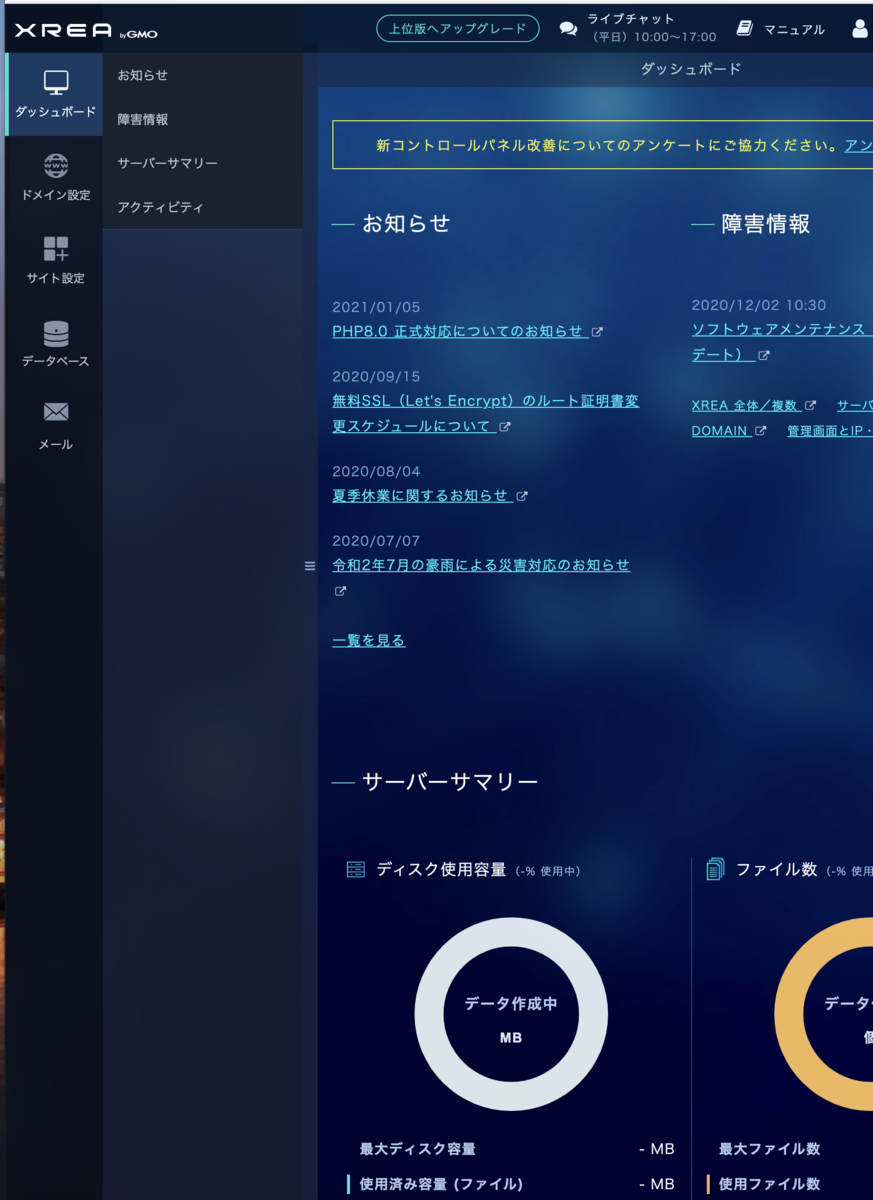The height and width of the screenshot is (1200, 873).
Task: Open the DOMAIN maintenance link
Action: [x=720, y=430]
